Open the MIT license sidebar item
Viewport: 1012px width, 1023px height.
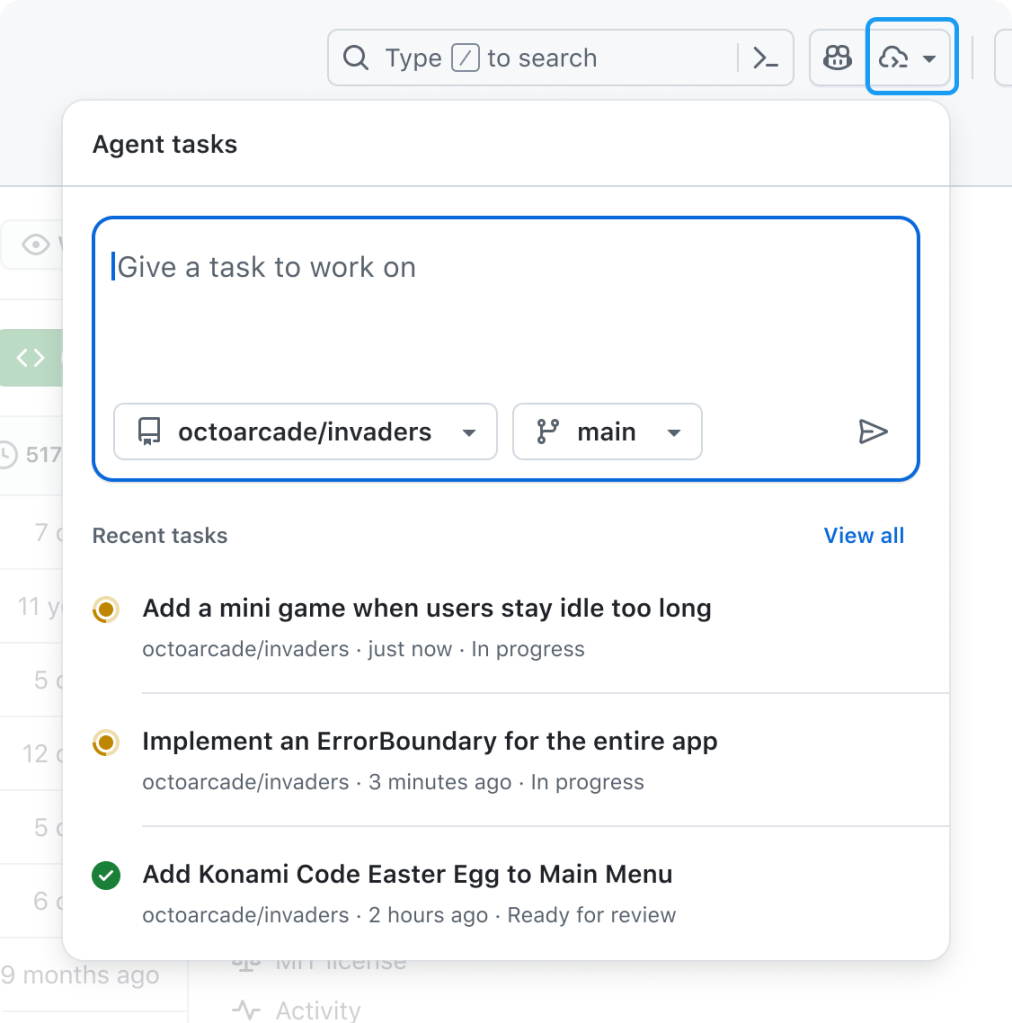[340, 959]
